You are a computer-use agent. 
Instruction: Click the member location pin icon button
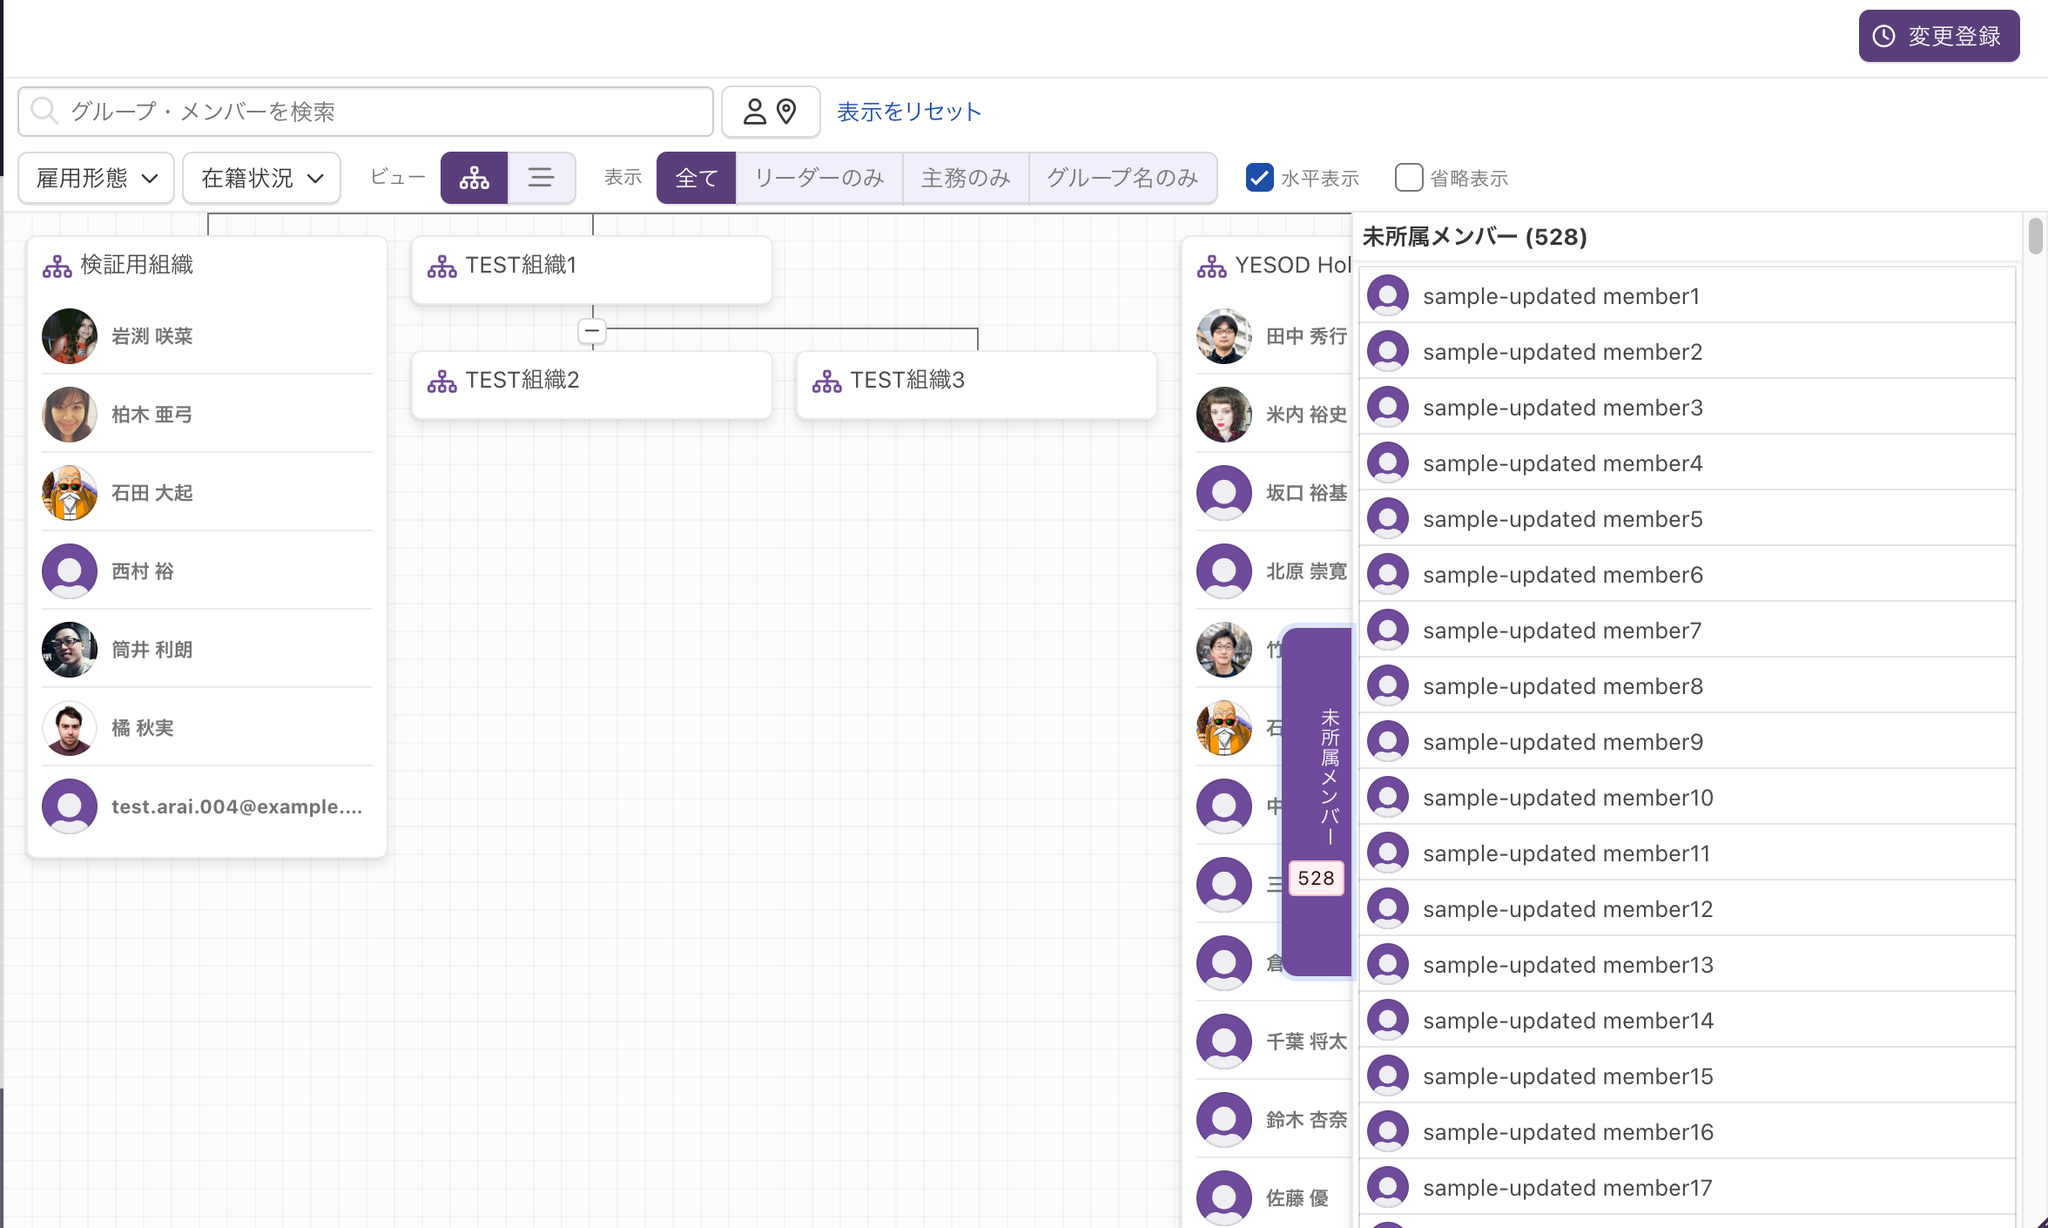770,112
